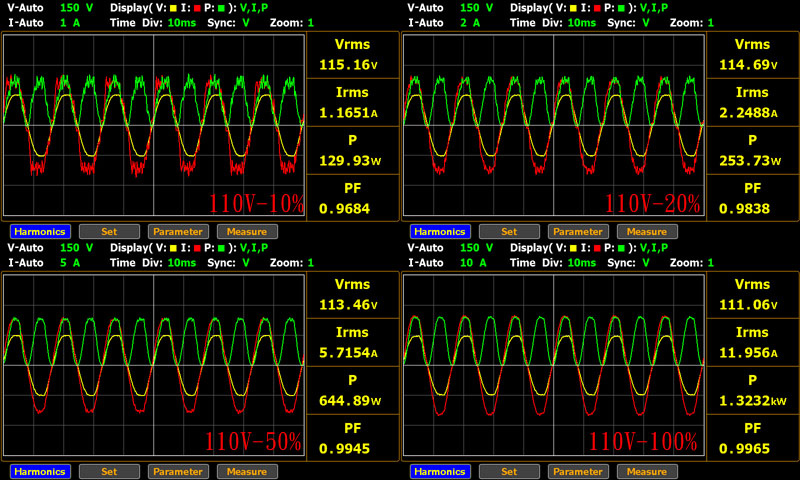Click the Sync V value in the 110V-50% screen
The width and height of the screenshot is (800, 480).
[245, 263]
